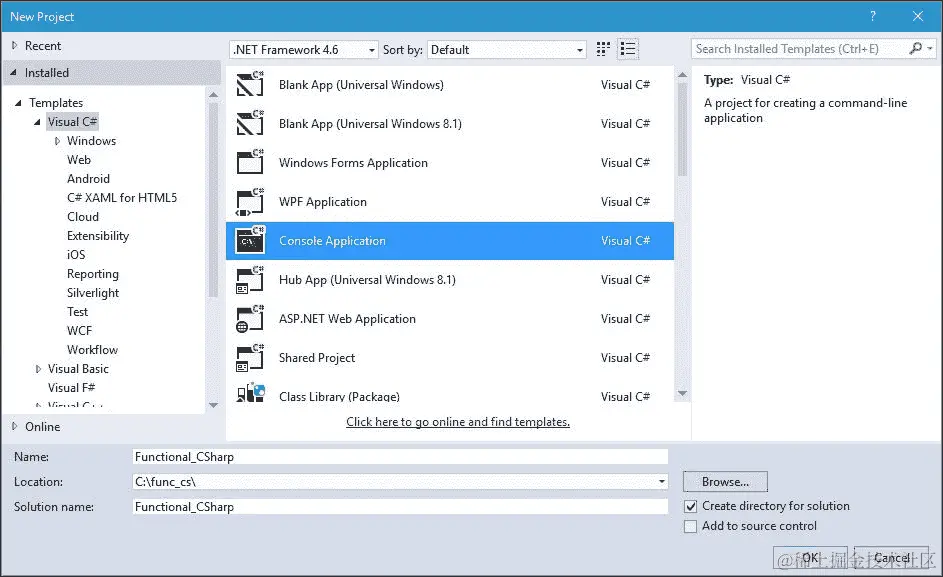The image size is (943, 577).
Task: Click the Hub App template icon
Action: 250,280
